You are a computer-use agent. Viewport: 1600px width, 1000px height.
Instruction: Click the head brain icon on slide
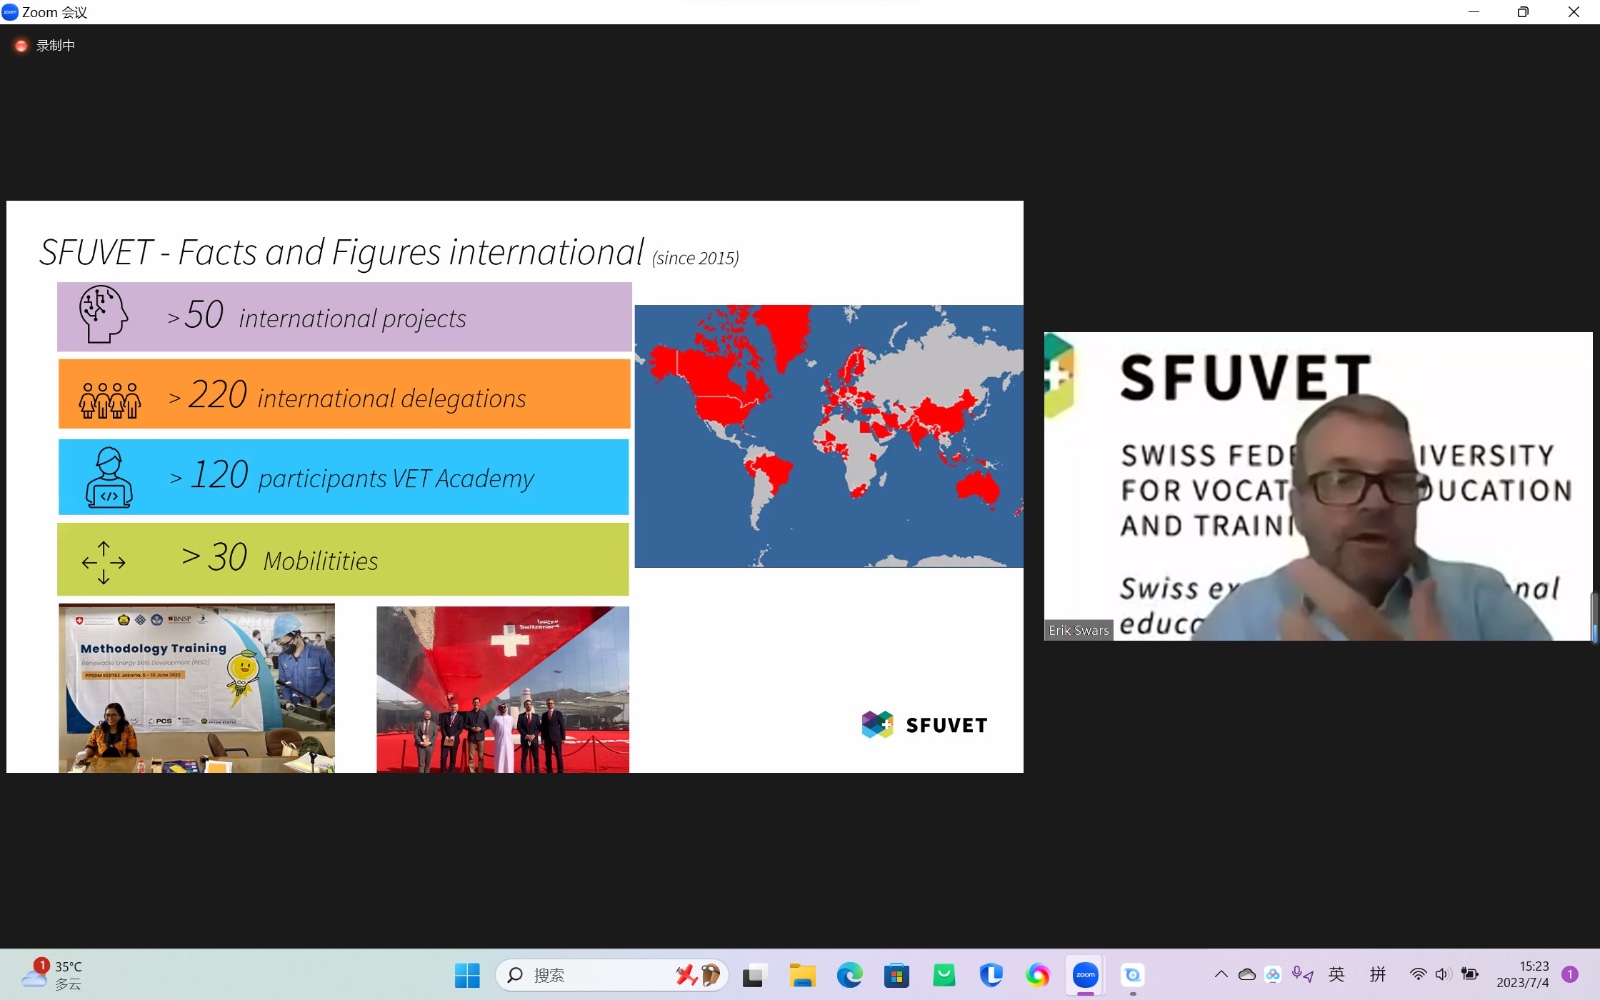pyautogui.click(x=103, y=314)
